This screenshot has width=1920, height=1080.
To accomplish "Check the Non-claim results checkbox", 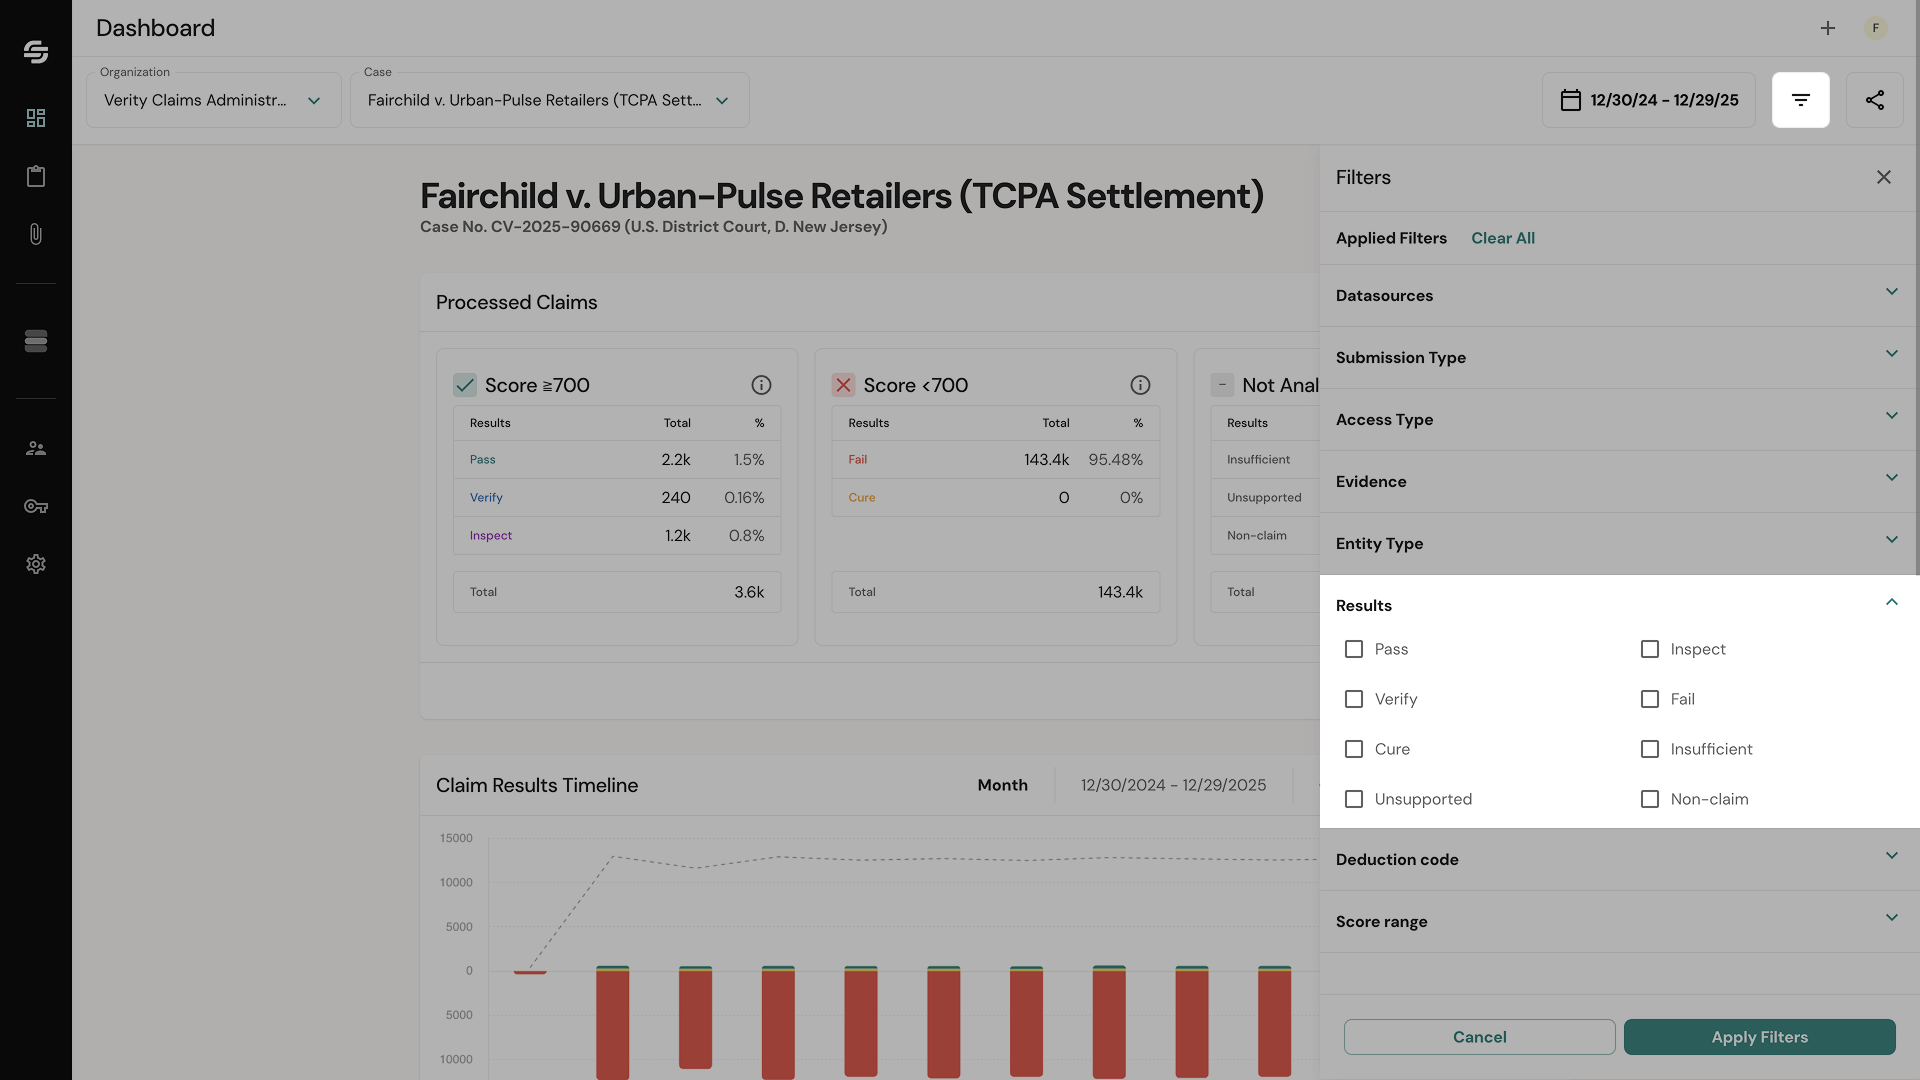I will 1650,799.
